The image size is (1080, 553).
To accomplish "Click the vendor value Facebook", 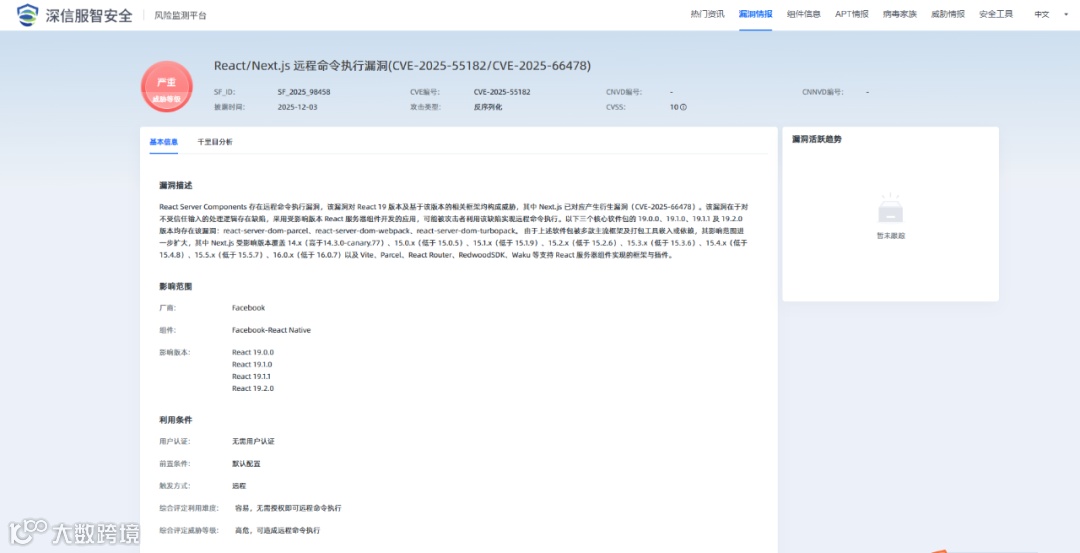I will point(249,308).
